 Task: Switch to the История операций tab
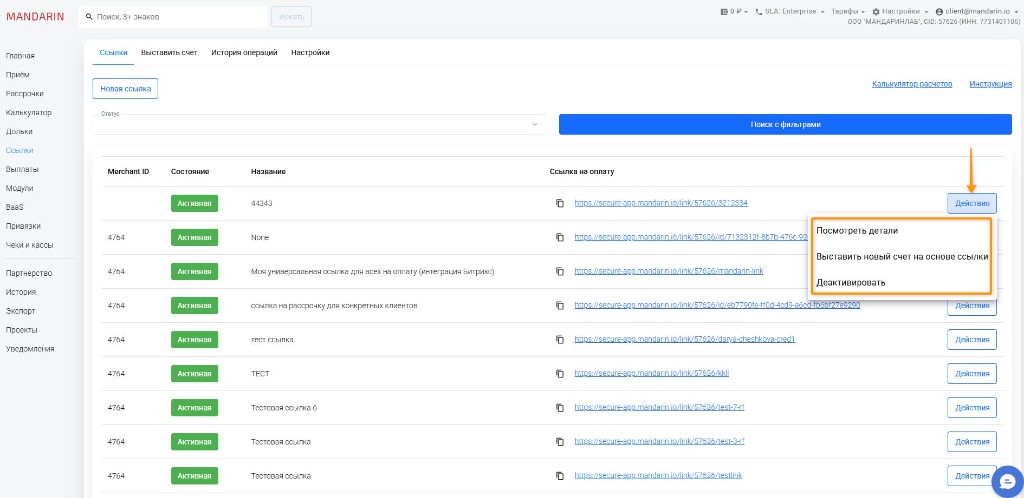[x=244, y=52]
